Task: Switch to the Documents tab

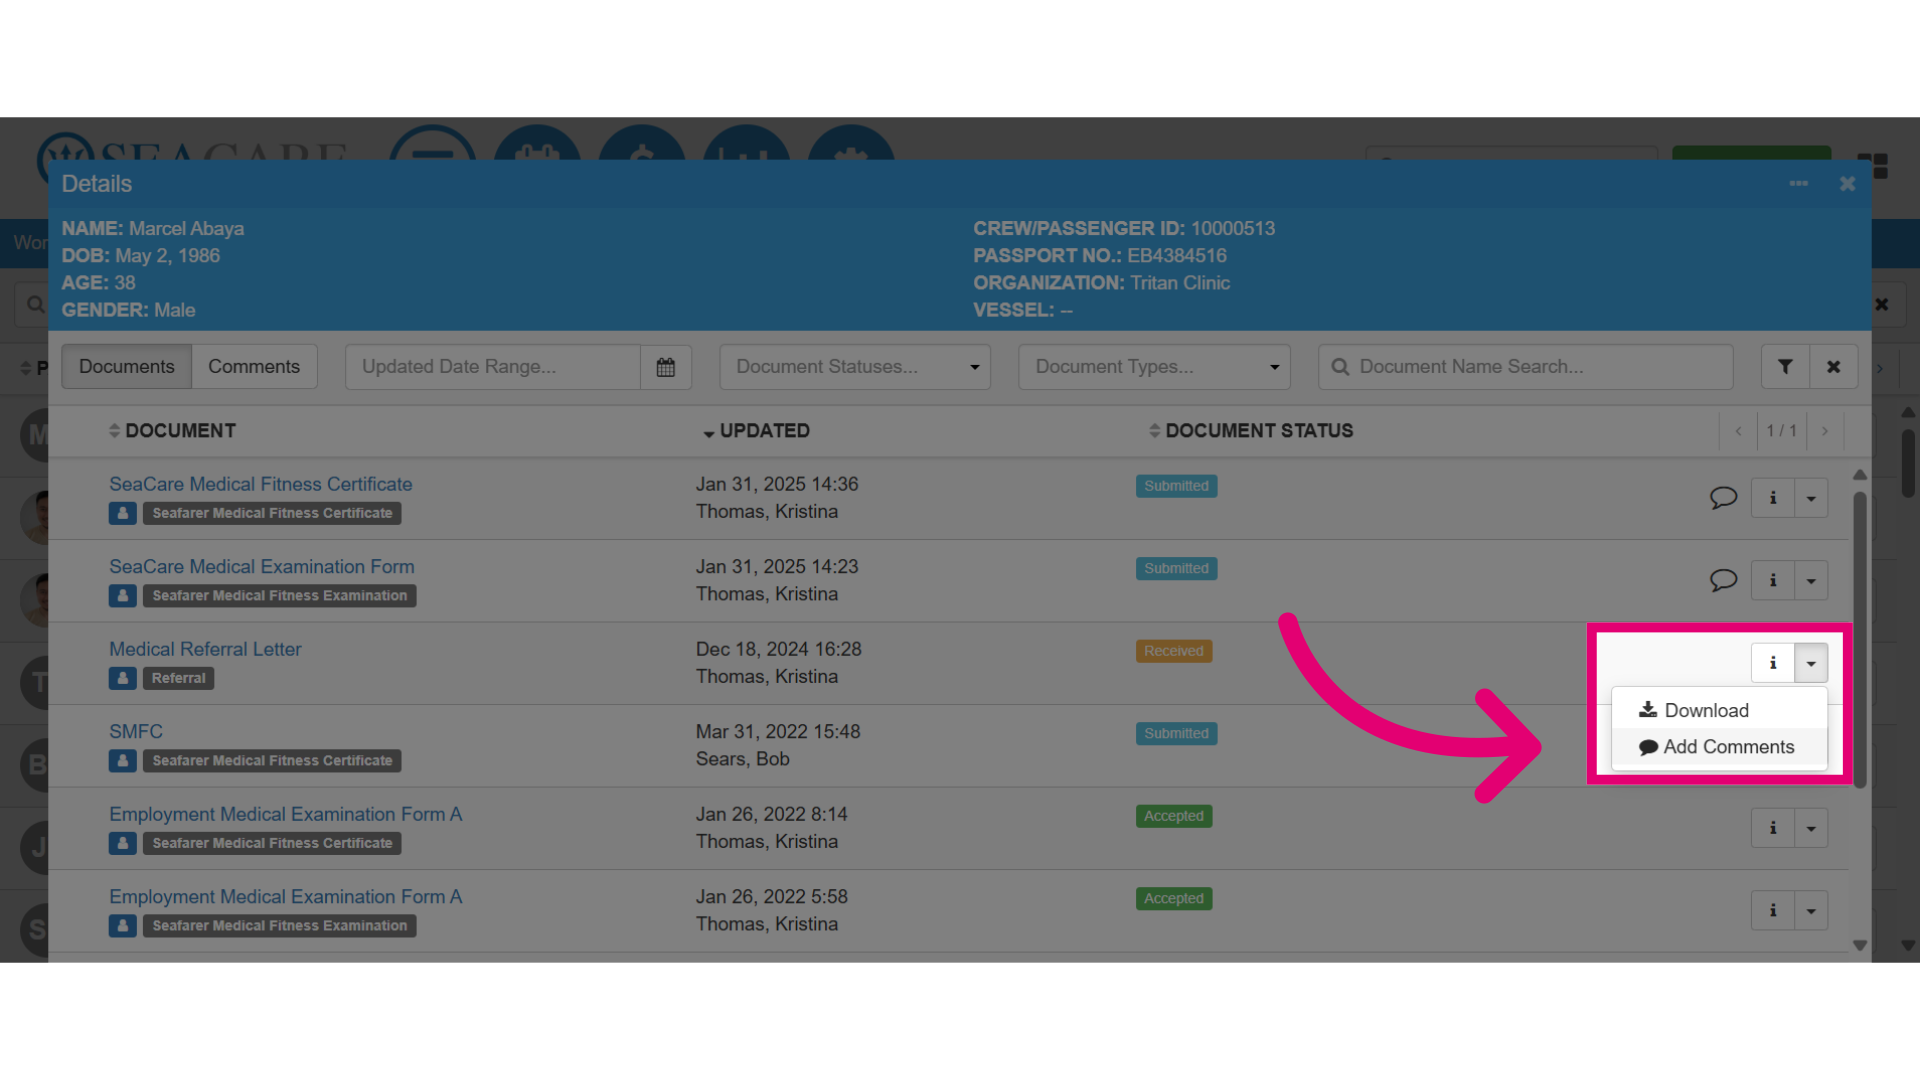Action: tap(127, 367)
